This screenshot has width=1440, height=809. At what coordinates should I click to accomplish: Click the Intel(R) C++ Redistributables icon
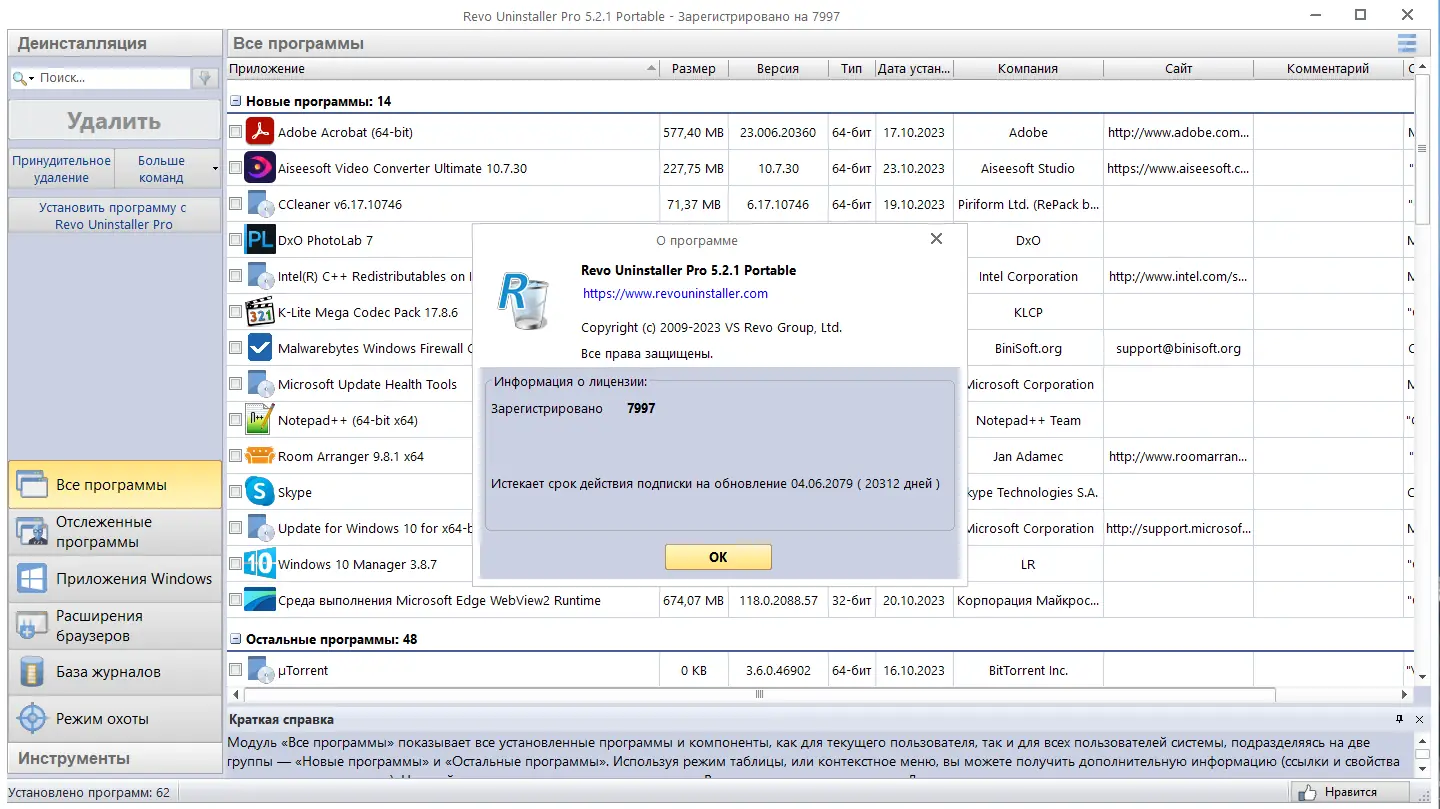tap(260, 276)
